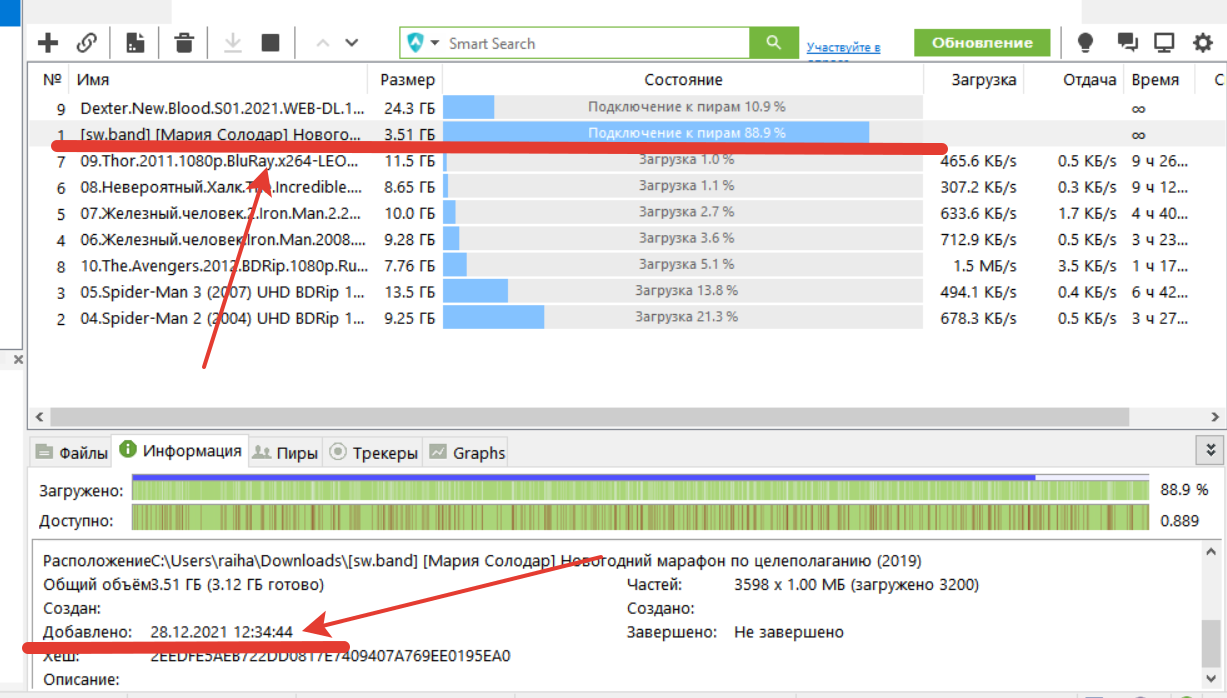Move torrent down the queue arrow

click(351, 43)
